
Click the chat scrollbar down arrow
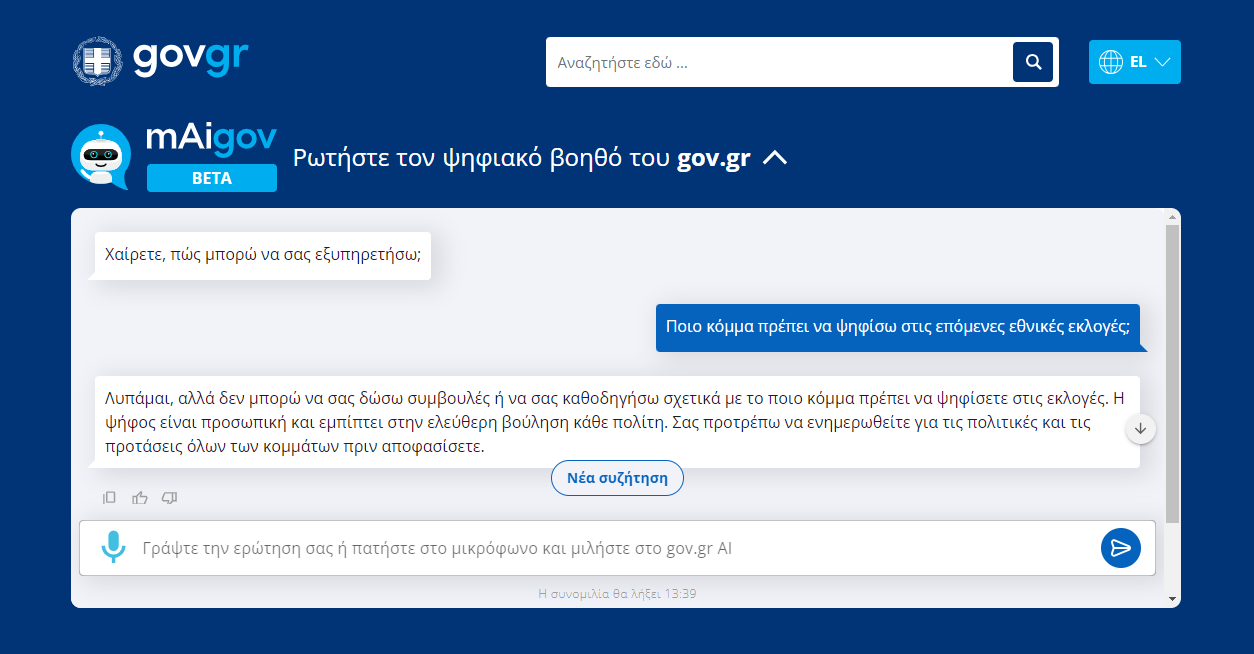pyautogui.click(x=1173, y=599)
